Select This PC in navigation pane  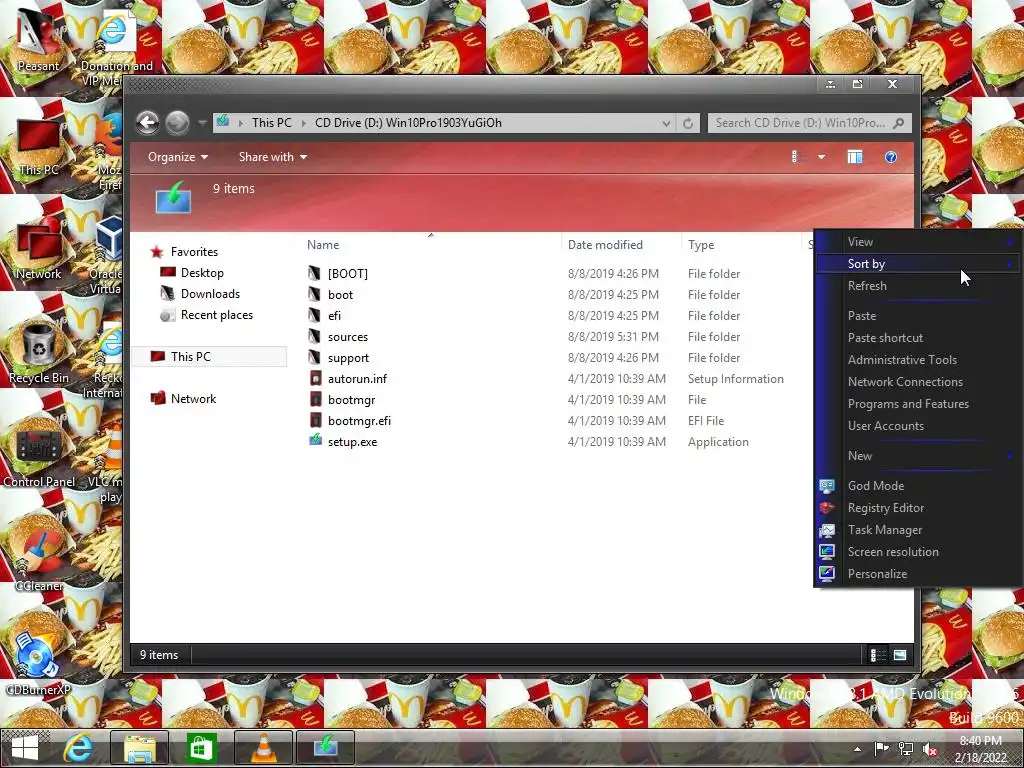(x=209, y=357)
